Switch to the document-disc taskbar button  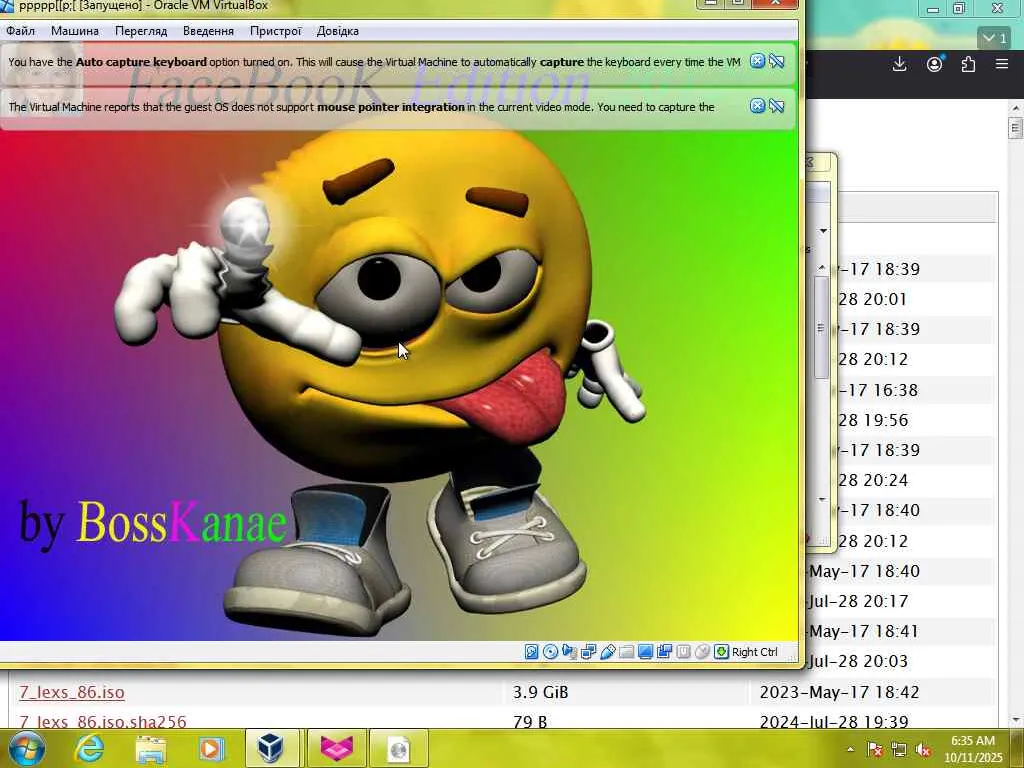point(398,748)
